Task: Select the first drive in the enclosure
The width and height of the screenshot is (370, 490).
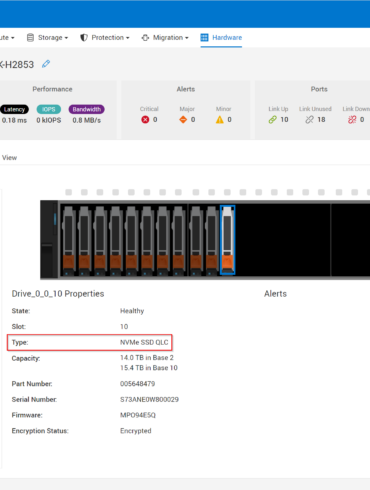Action: (68, 241)
